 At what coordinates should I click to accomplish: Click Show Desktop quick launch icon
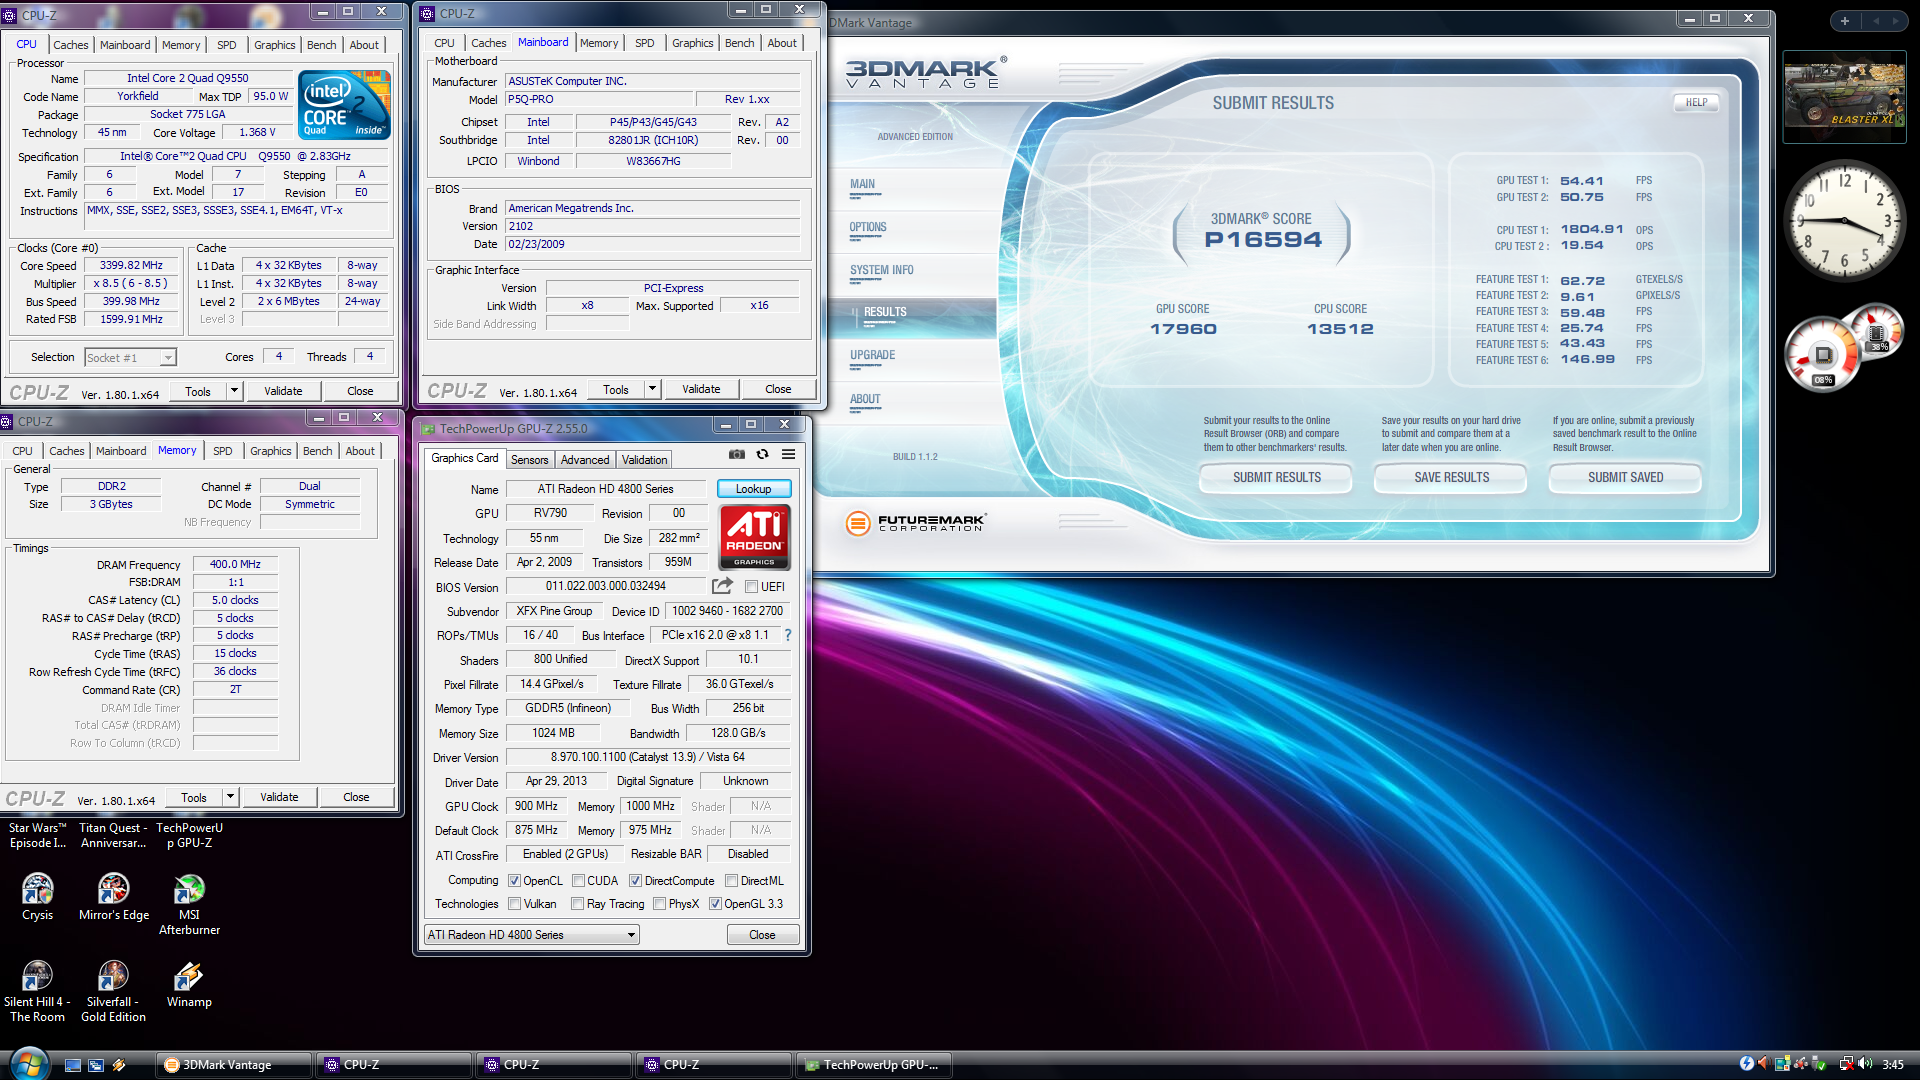pos(73,1065)
